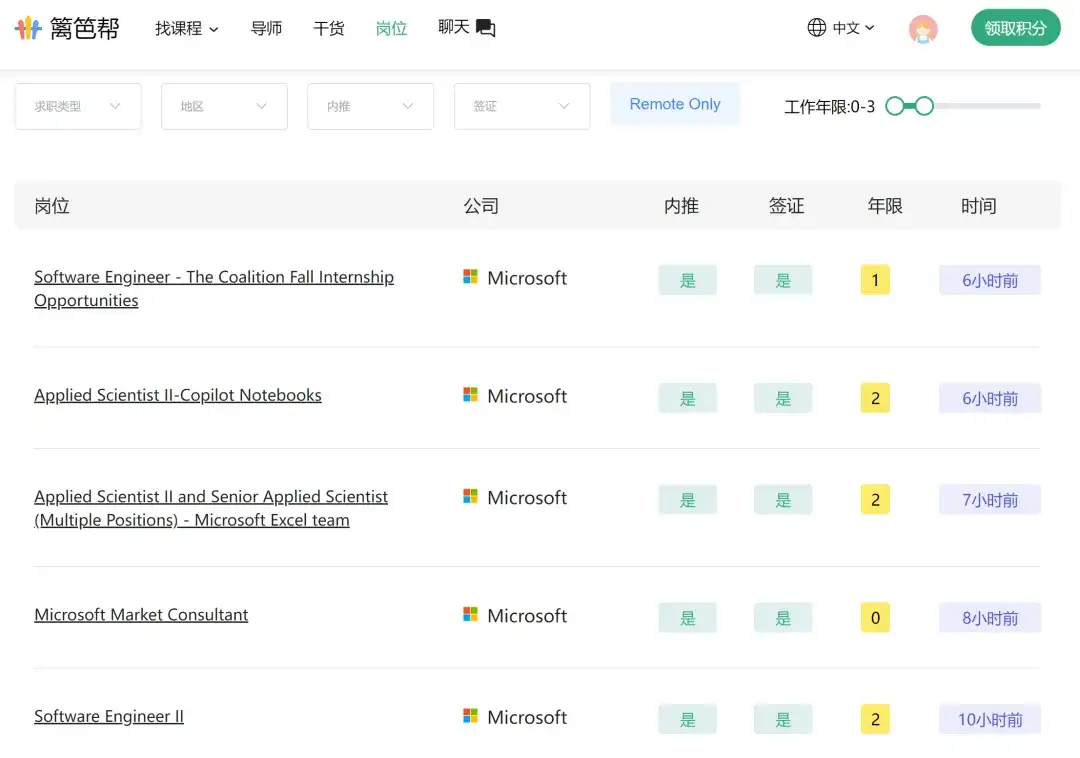Click the 8小时前 time badge
This screenshot has width=1080, height=758.
click(990, 618)
